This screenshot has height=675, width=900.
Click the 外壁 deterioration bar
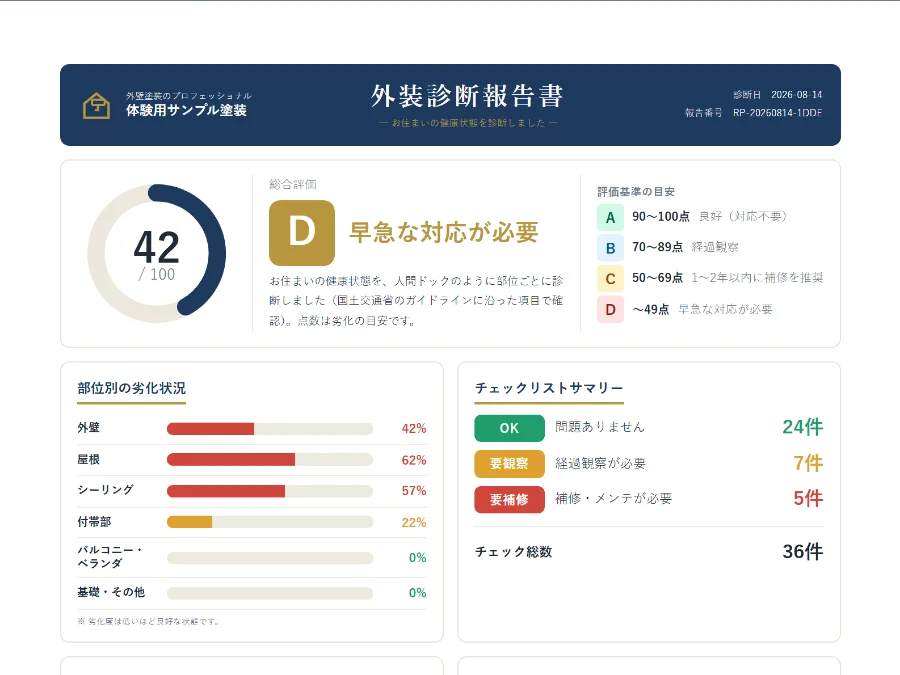(270, 429)
